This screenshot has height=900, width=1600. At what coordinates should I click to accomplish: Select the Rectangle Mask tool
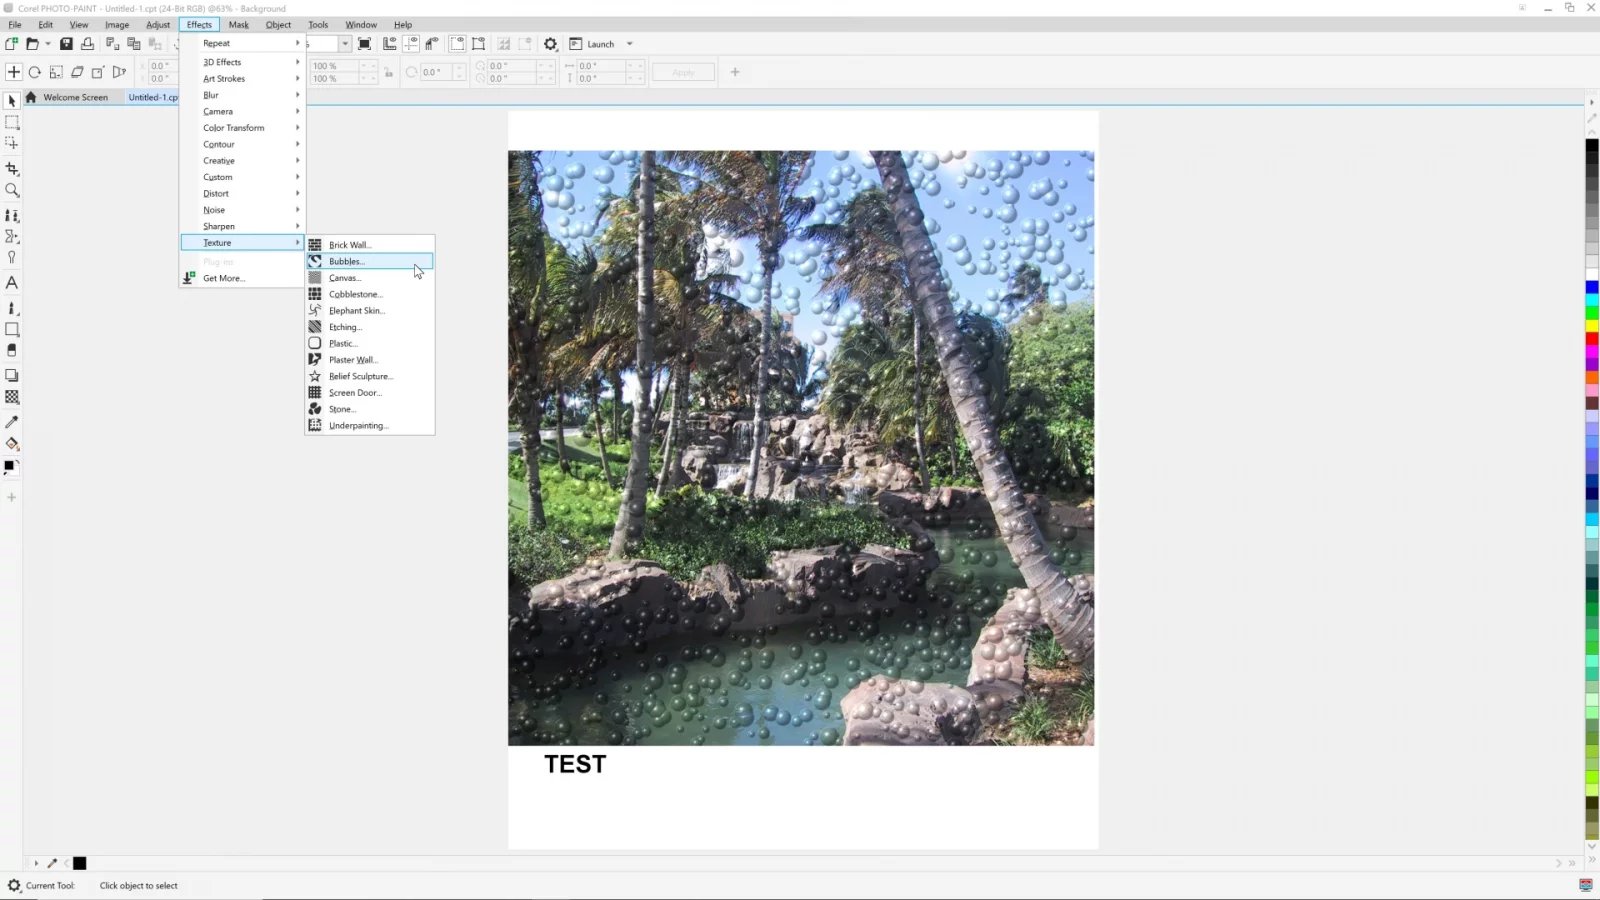13,122
